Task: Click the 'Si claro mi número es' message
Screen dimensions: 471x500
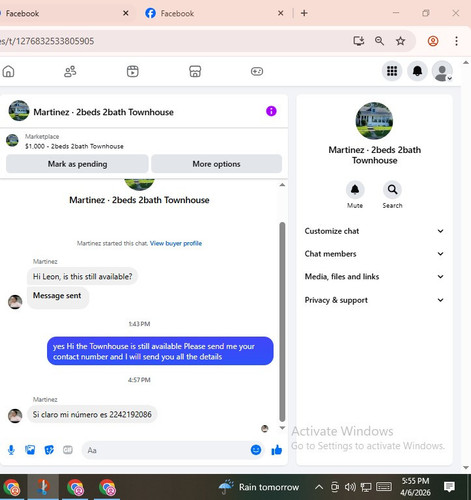Action: [92, 414]
